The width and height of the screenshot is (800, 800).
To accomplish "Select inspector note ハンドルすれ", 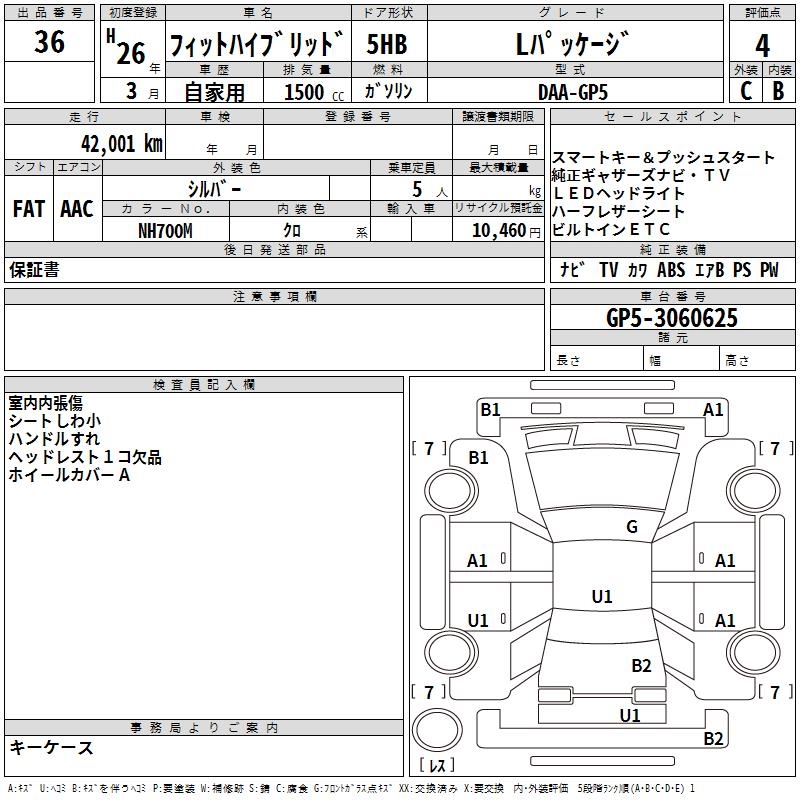I will pyautogui.click(x=54, y=439).
